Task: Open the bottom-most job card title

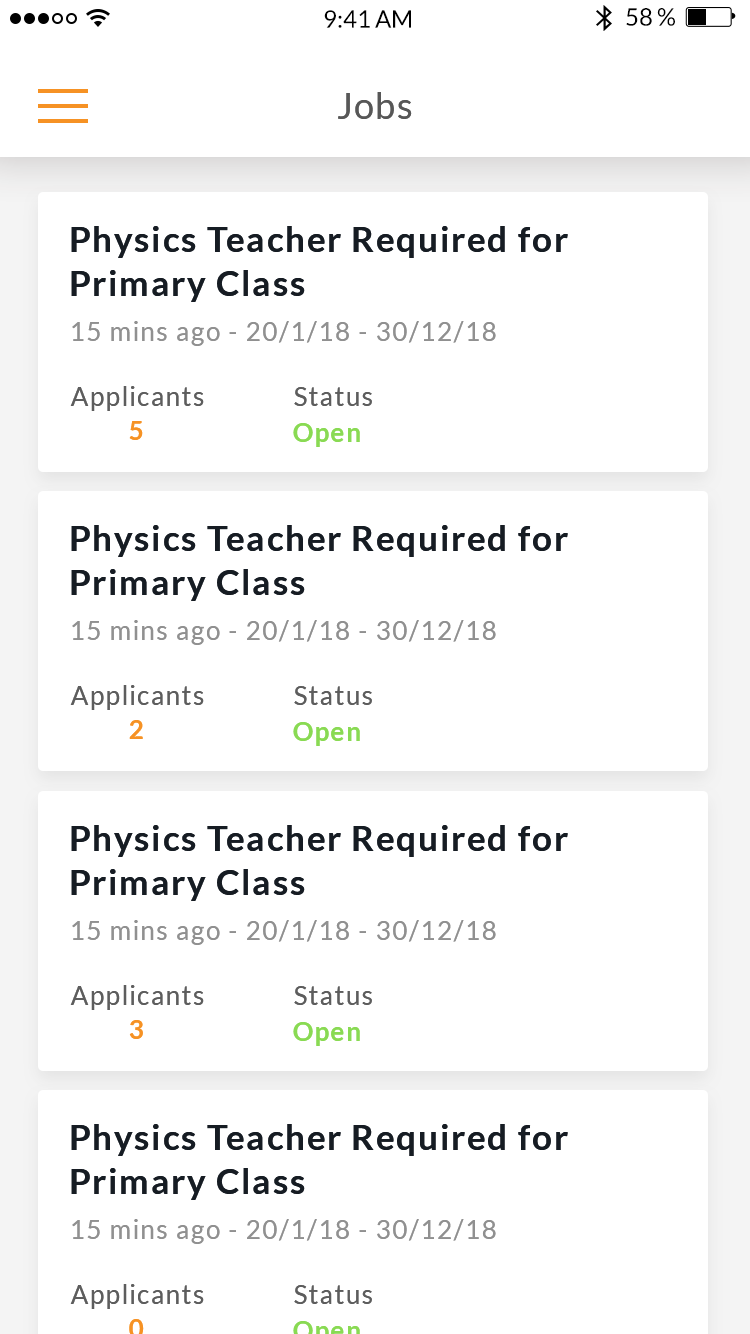Action: [319, 1160]
